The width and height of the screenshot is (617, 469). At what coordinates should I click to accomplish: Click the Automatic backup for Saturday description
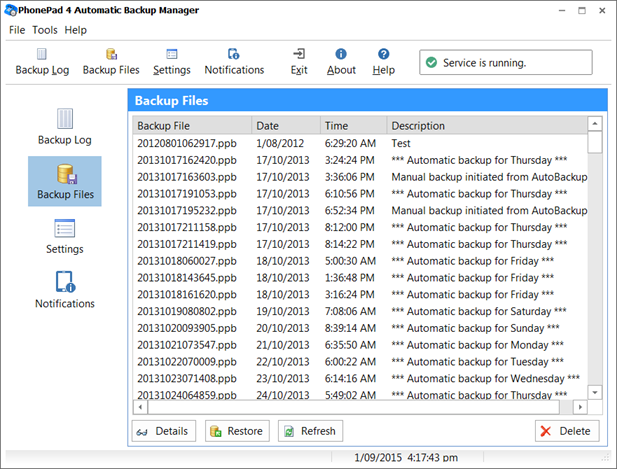[479, 311]
